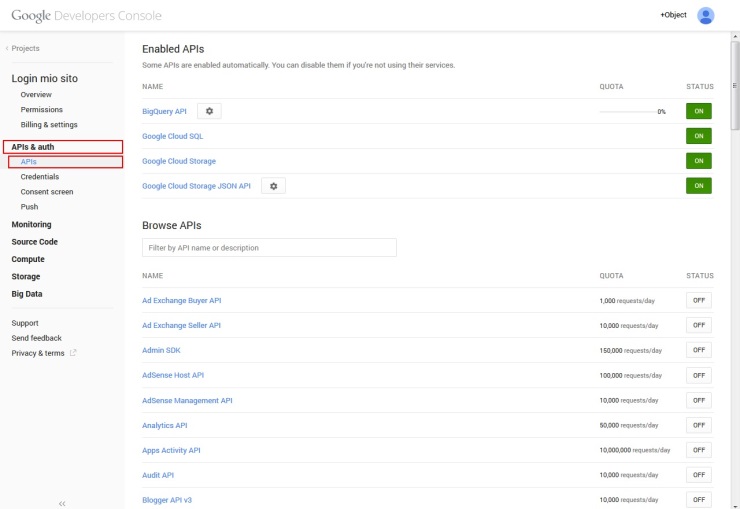This screenshot has height=509, width=740.
Task: Select Consent screen menu item
Action: [47, 192]
